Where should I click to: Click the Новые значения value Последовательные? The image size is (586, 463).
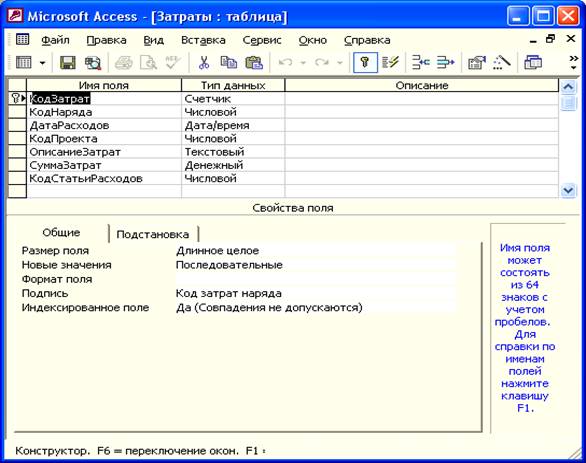click(315, 265)
